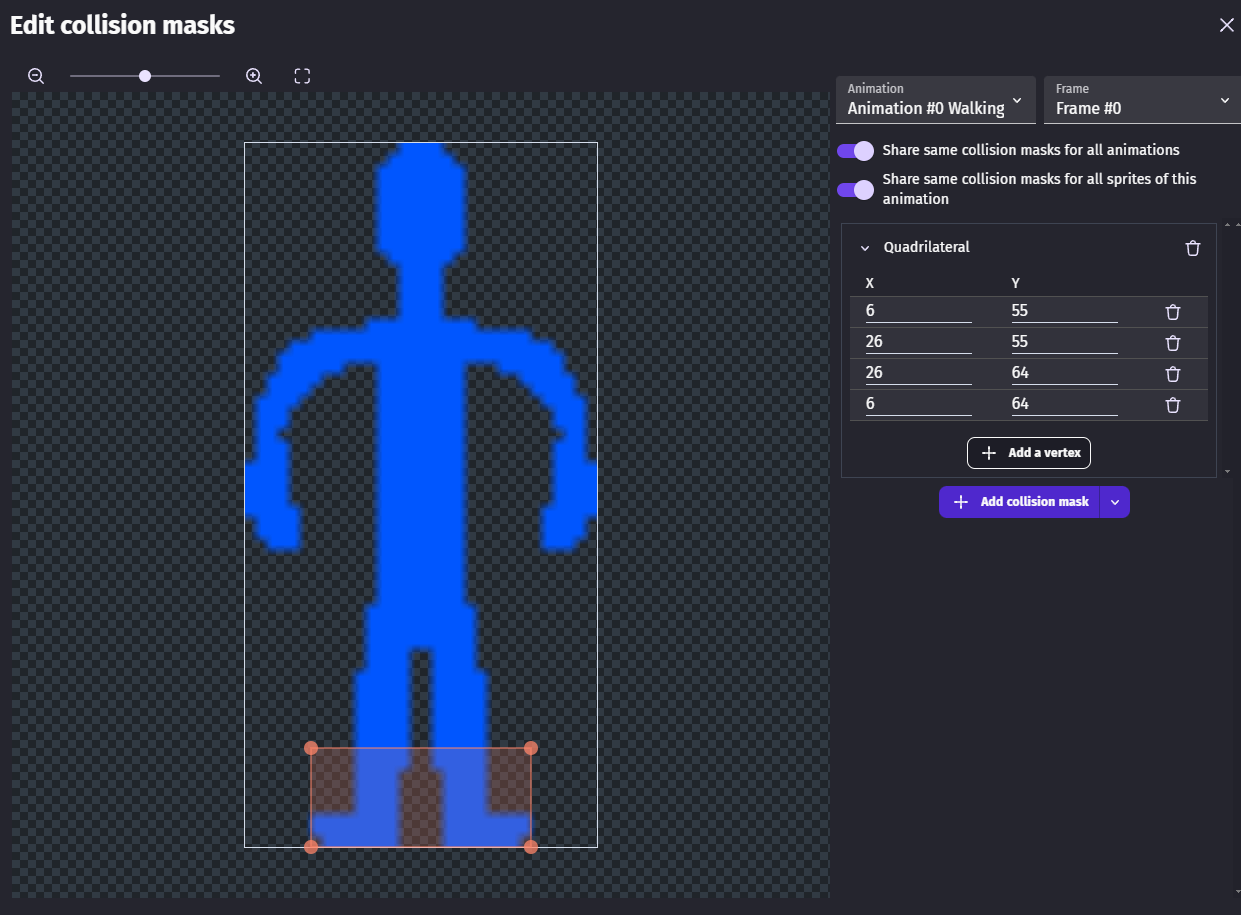The width and height of the screenshot is (1241, 915).
Task: Click the fit-to-screen zoom icon
Action: [302, 76]
